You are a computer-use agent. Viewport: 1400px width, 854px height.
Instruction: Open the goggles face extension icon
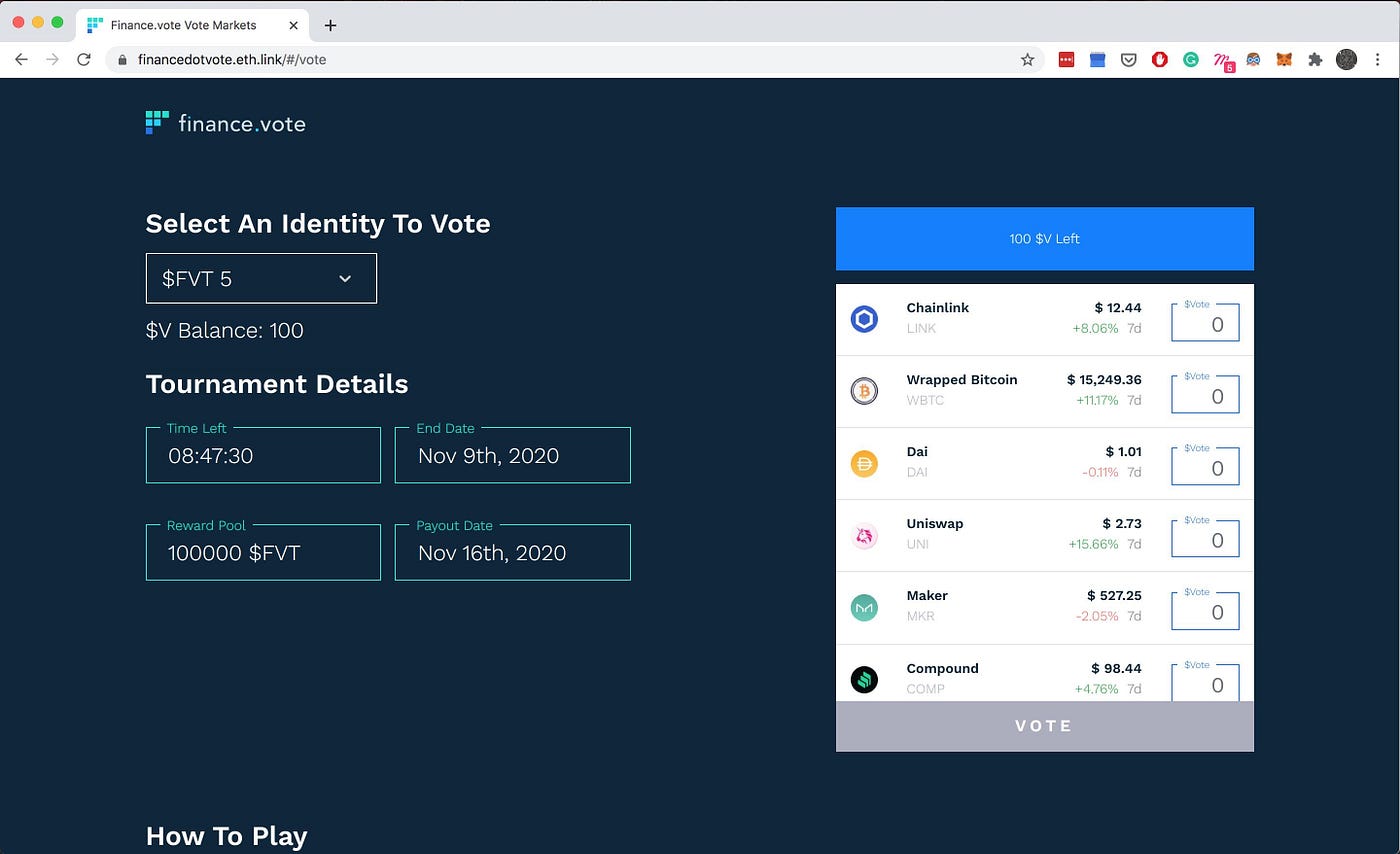1253,59
